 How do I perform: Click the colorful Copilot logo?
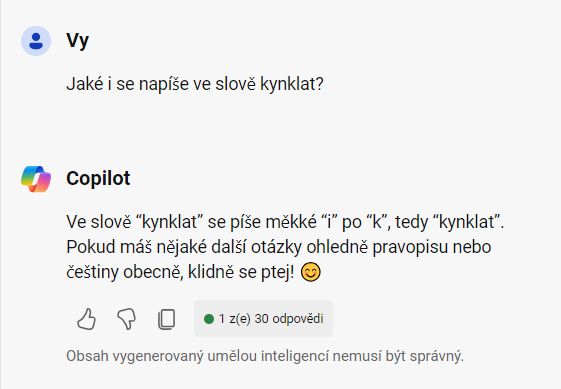36,179
